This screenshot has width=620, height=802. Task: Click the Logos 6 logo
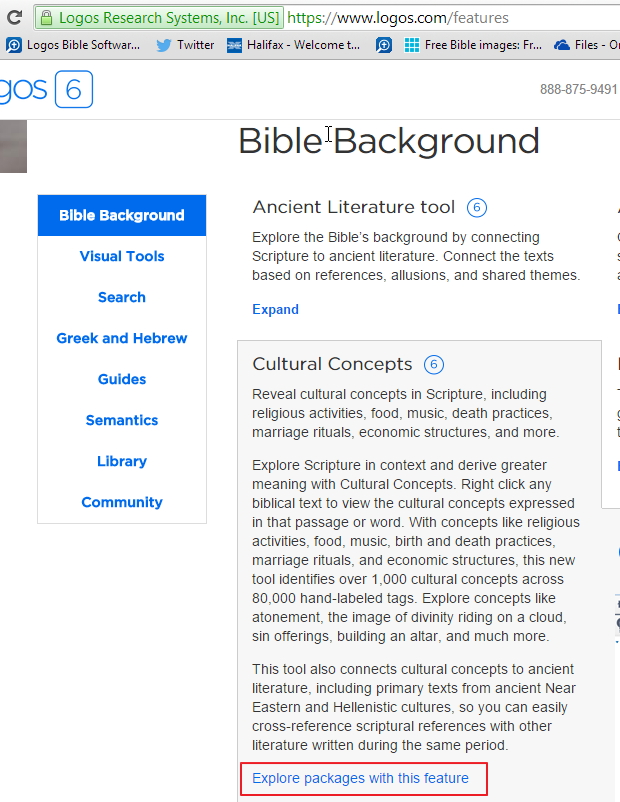(x=46, y=90)
